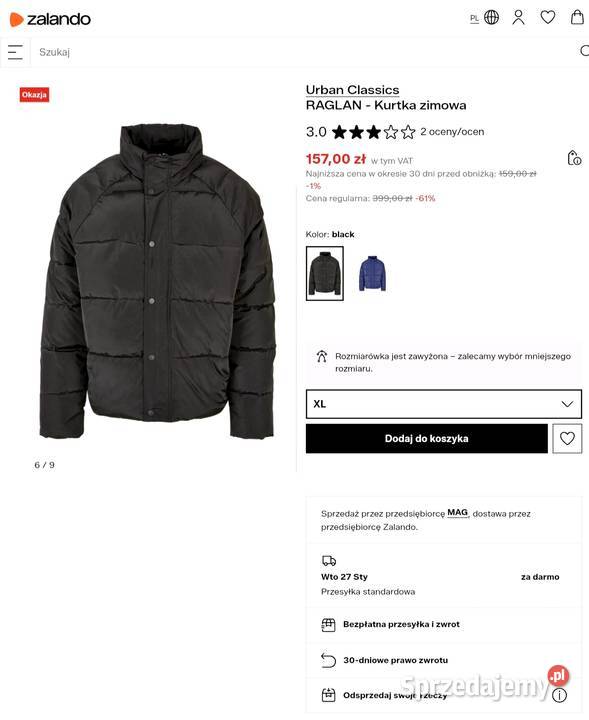Open the 2 oceny/ocen ratings
589x720 pixels.
click(x=452, y=132)
